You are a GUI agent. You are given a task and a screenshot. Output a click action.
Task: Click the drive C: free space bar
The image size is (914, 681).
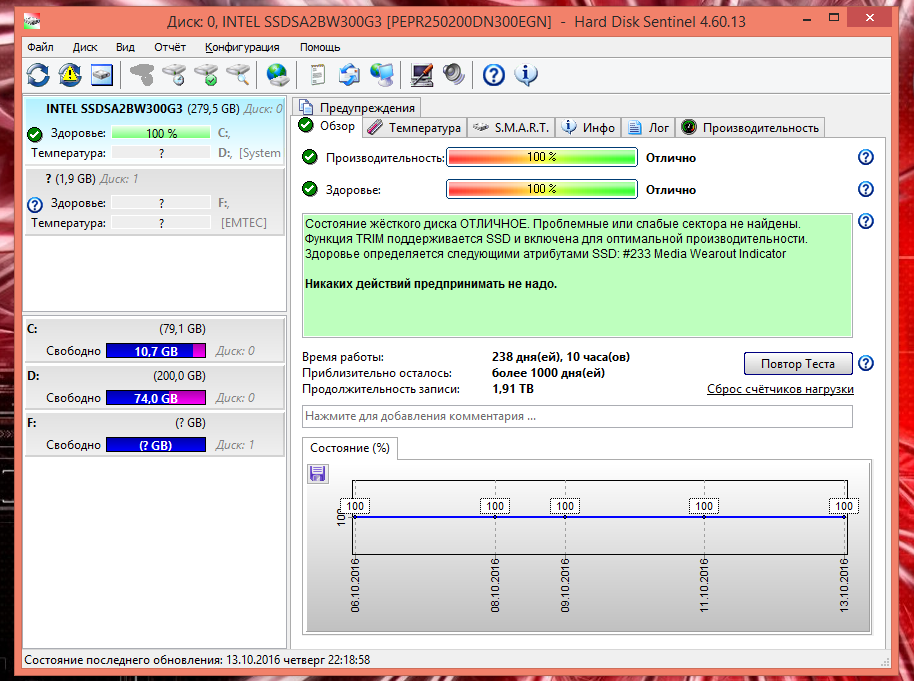pyautogui.click(x=155, y=351)
